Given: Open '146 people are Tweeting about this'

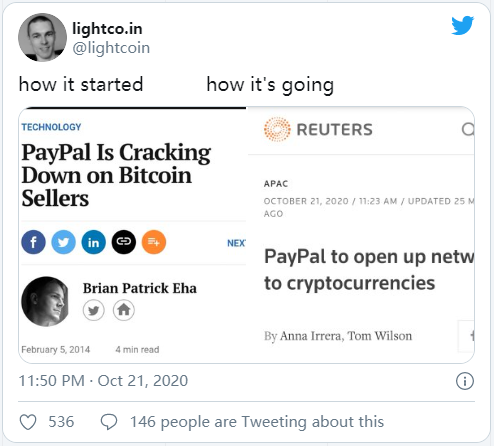Looking at the screenshot, I should [257, 422].
